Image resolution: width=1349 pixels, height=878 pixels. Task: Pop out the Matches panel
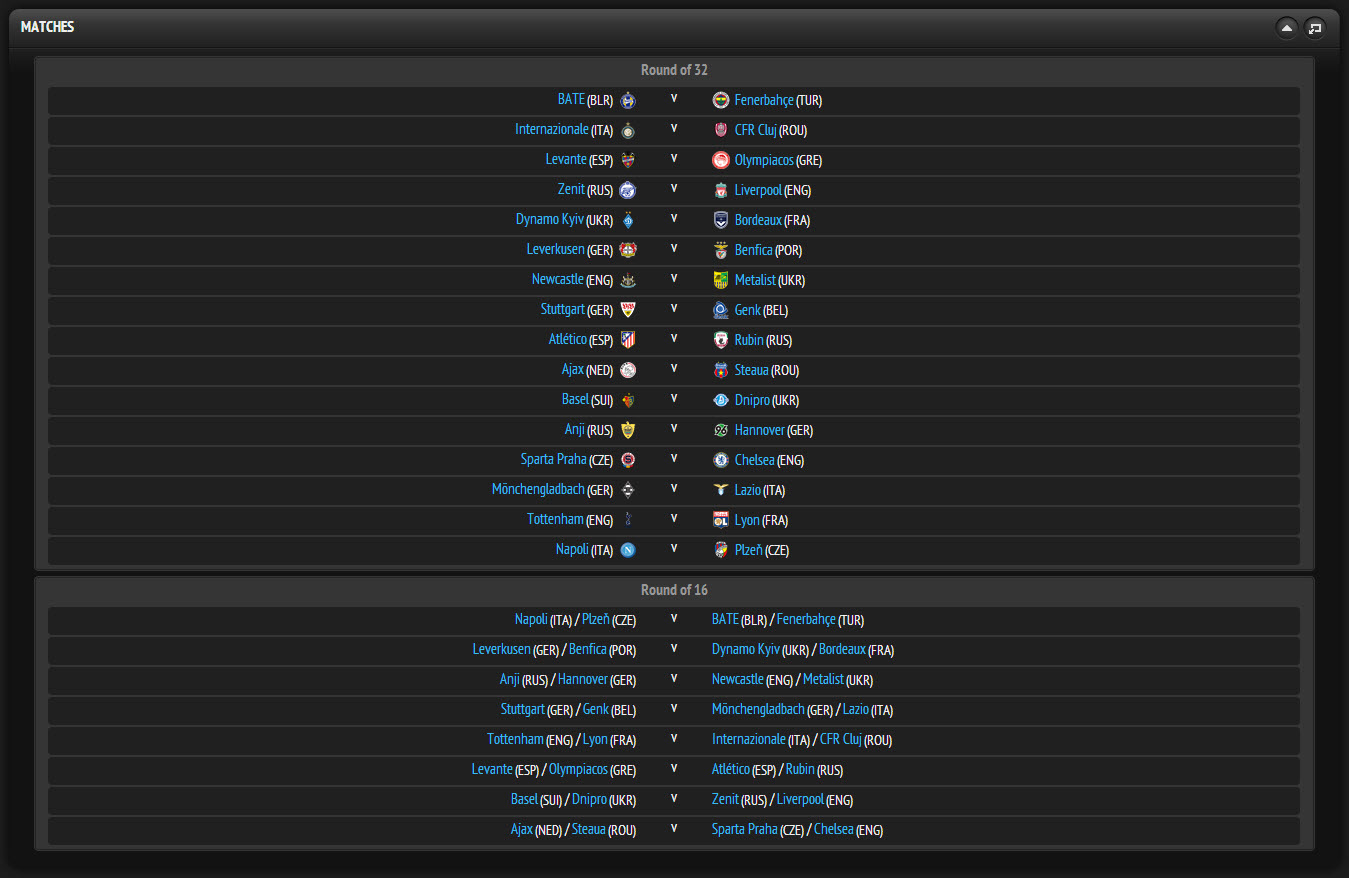(x=1314, y=28)
